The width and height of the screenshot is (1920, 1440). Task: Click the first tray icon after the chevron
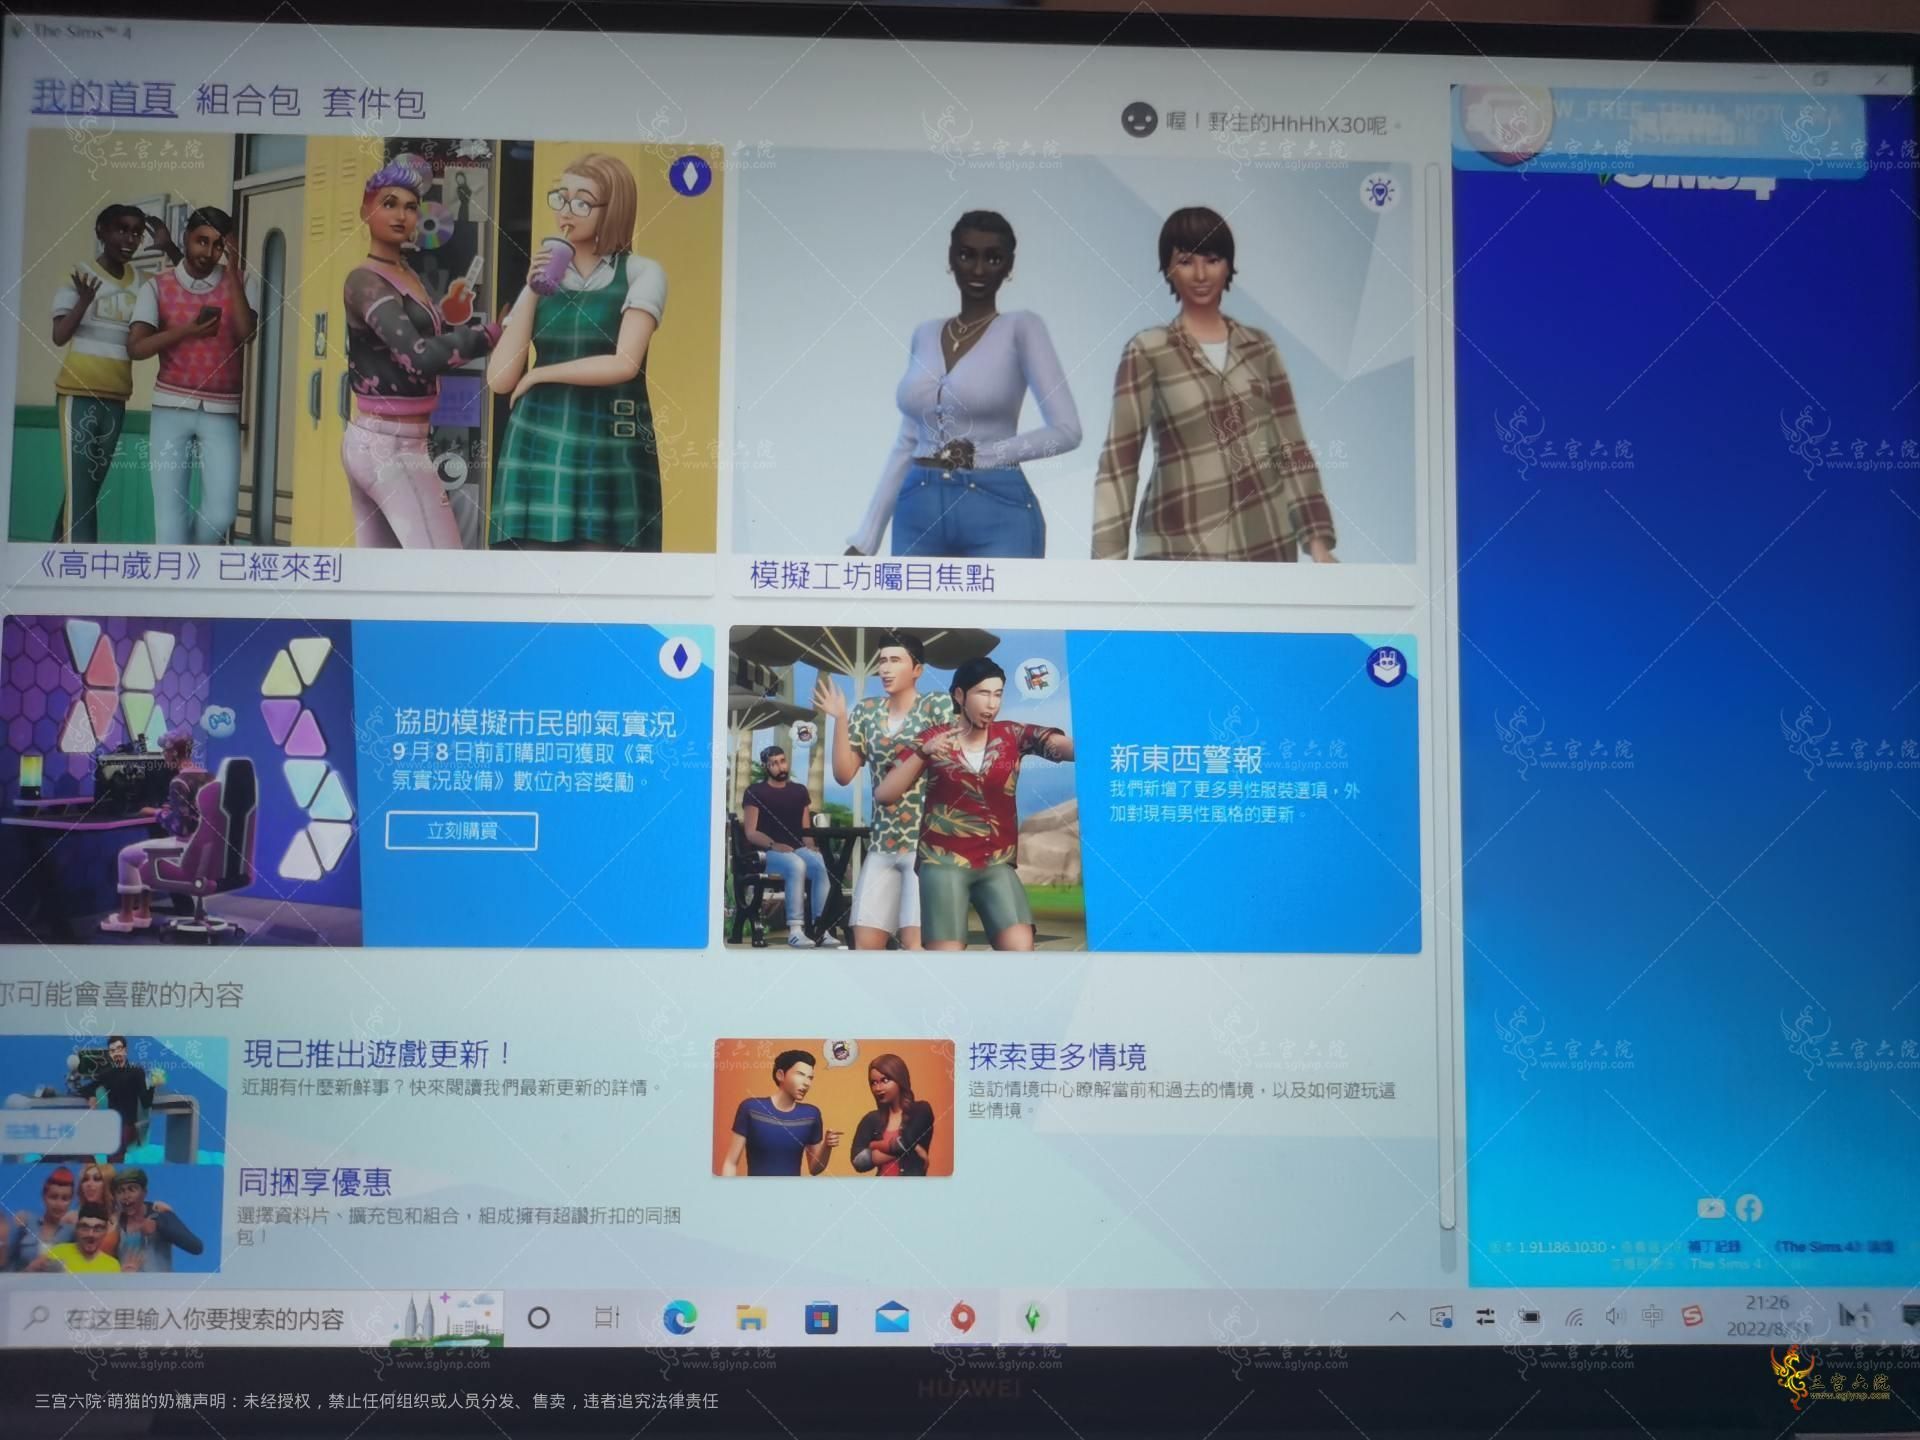[1441, 1317]
